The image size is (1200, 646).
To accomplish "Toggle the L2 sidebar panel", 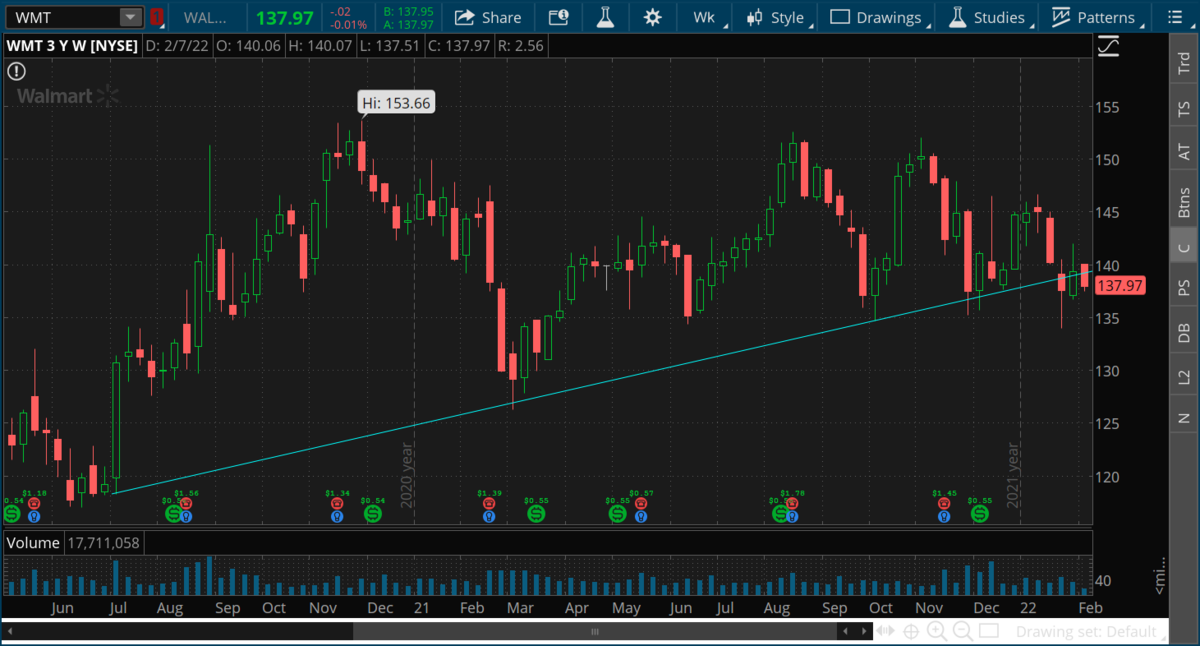I will tap(1184, 377).
